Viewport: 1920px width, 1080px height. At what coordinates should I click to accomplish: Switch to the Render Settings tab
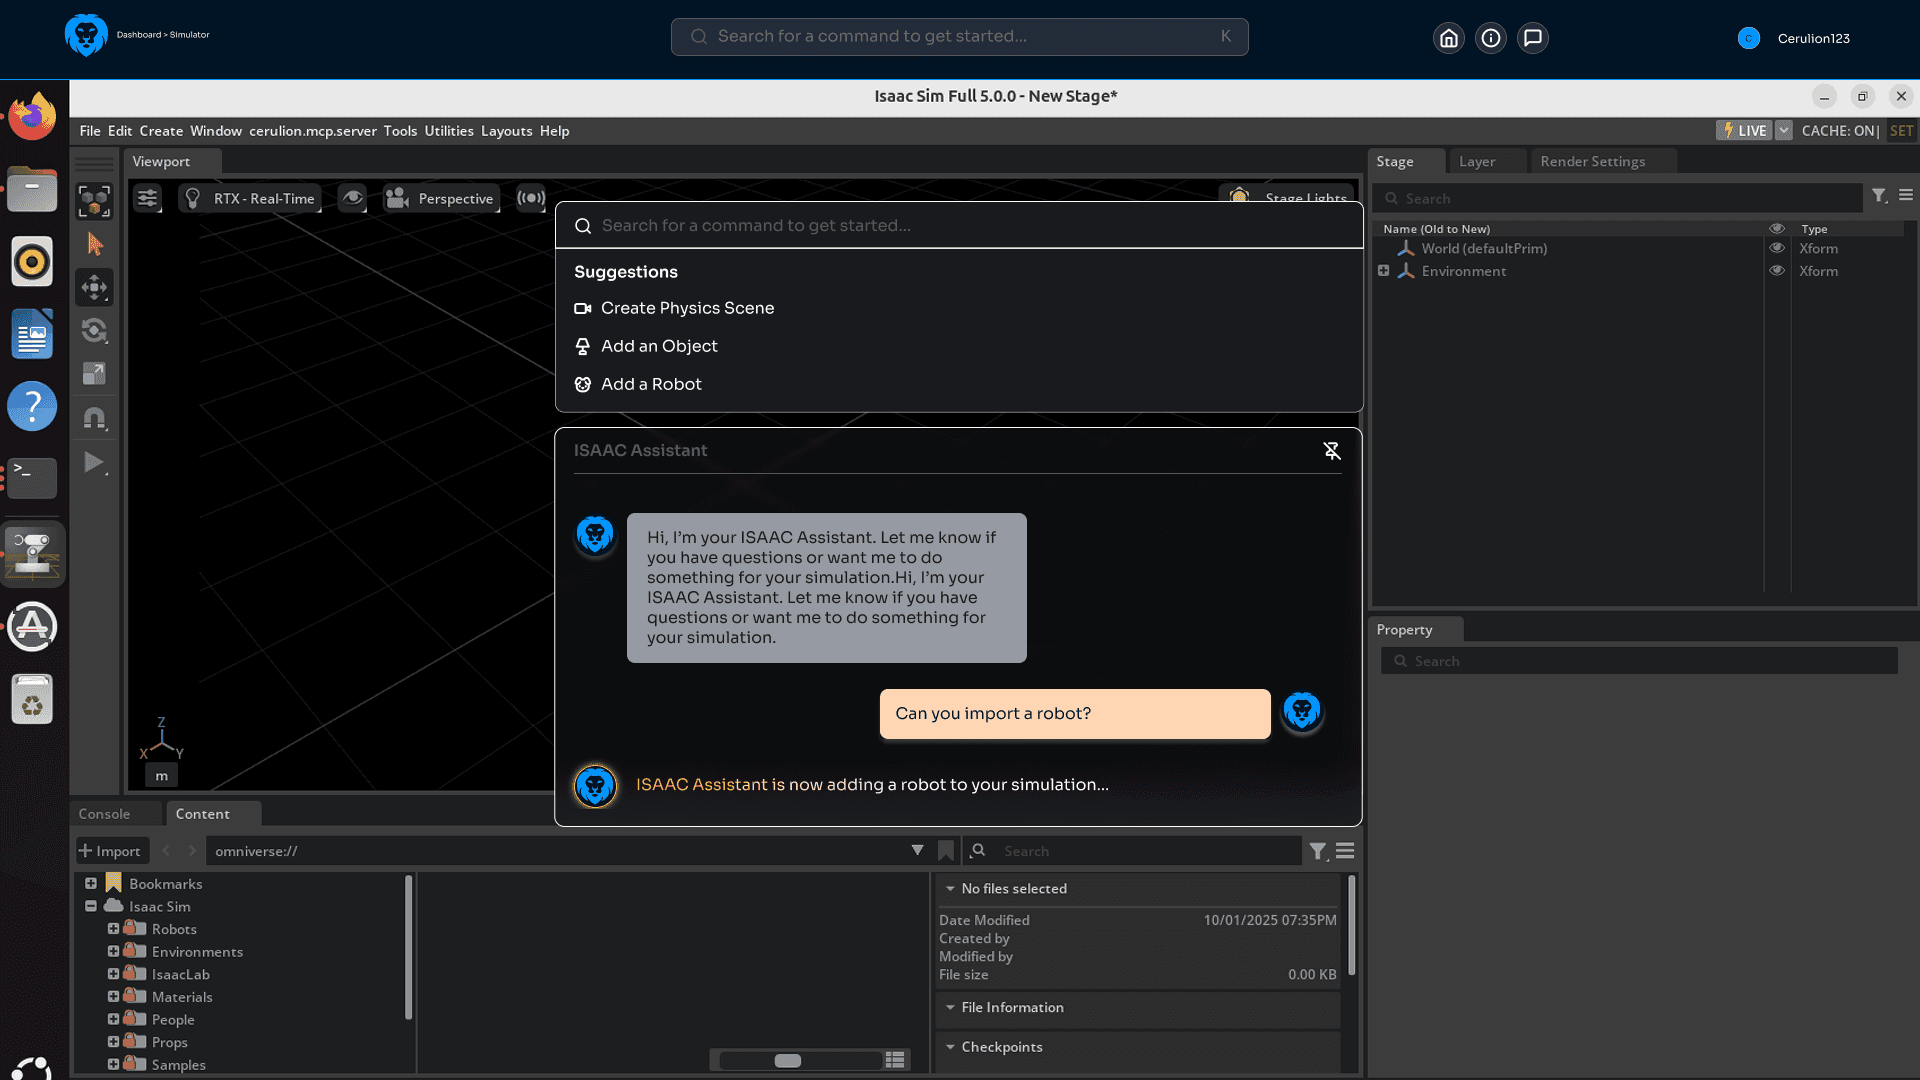[1592, 161]
